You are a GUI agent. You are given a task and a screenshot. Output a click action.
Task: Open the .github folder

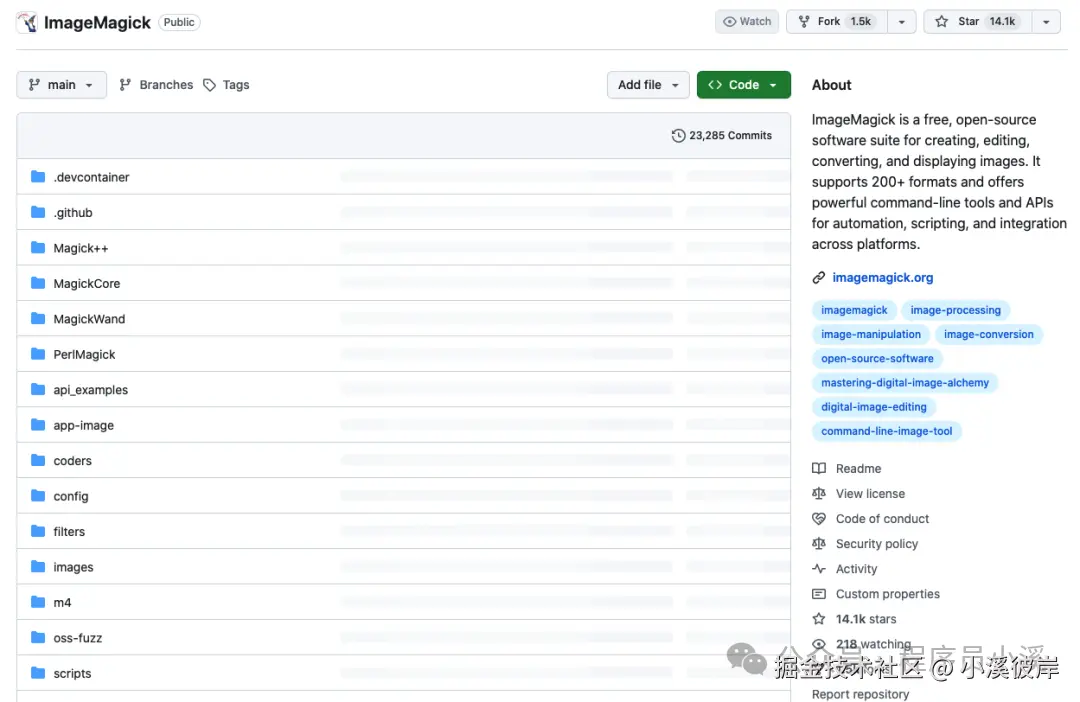coord(73,212)
